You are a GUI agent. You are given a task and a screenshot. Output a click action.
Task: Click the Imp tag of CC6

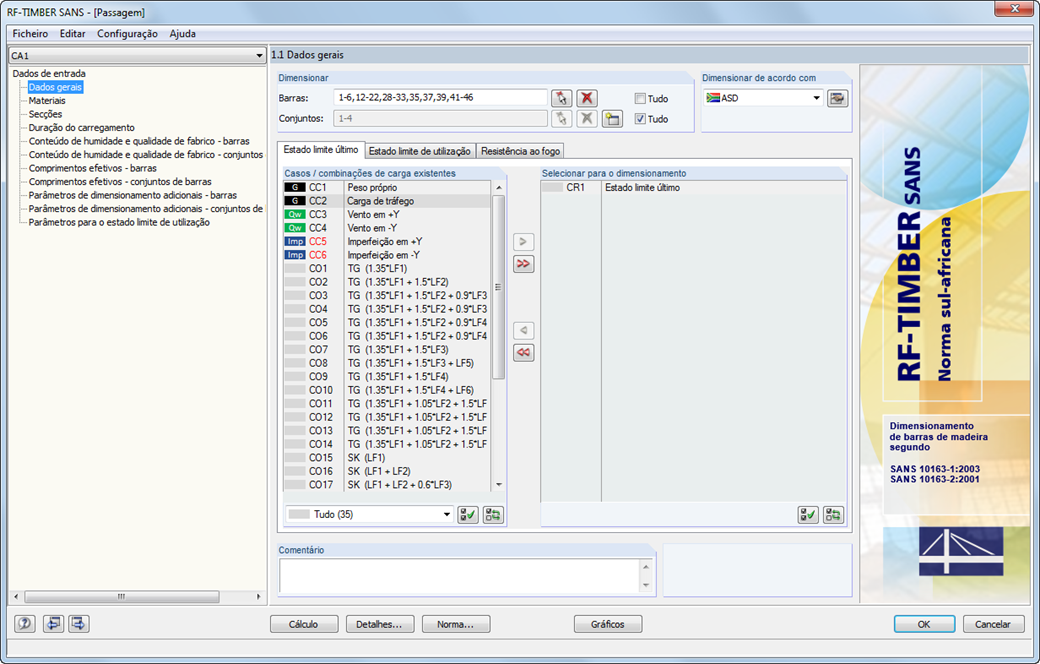(x=294, y=255)
